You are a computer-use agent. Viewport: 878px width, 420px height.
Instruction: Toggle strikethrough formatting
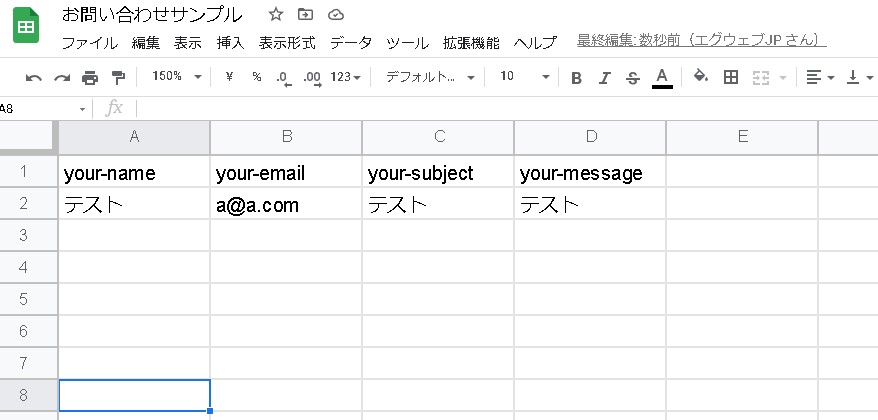pos(632,77)
